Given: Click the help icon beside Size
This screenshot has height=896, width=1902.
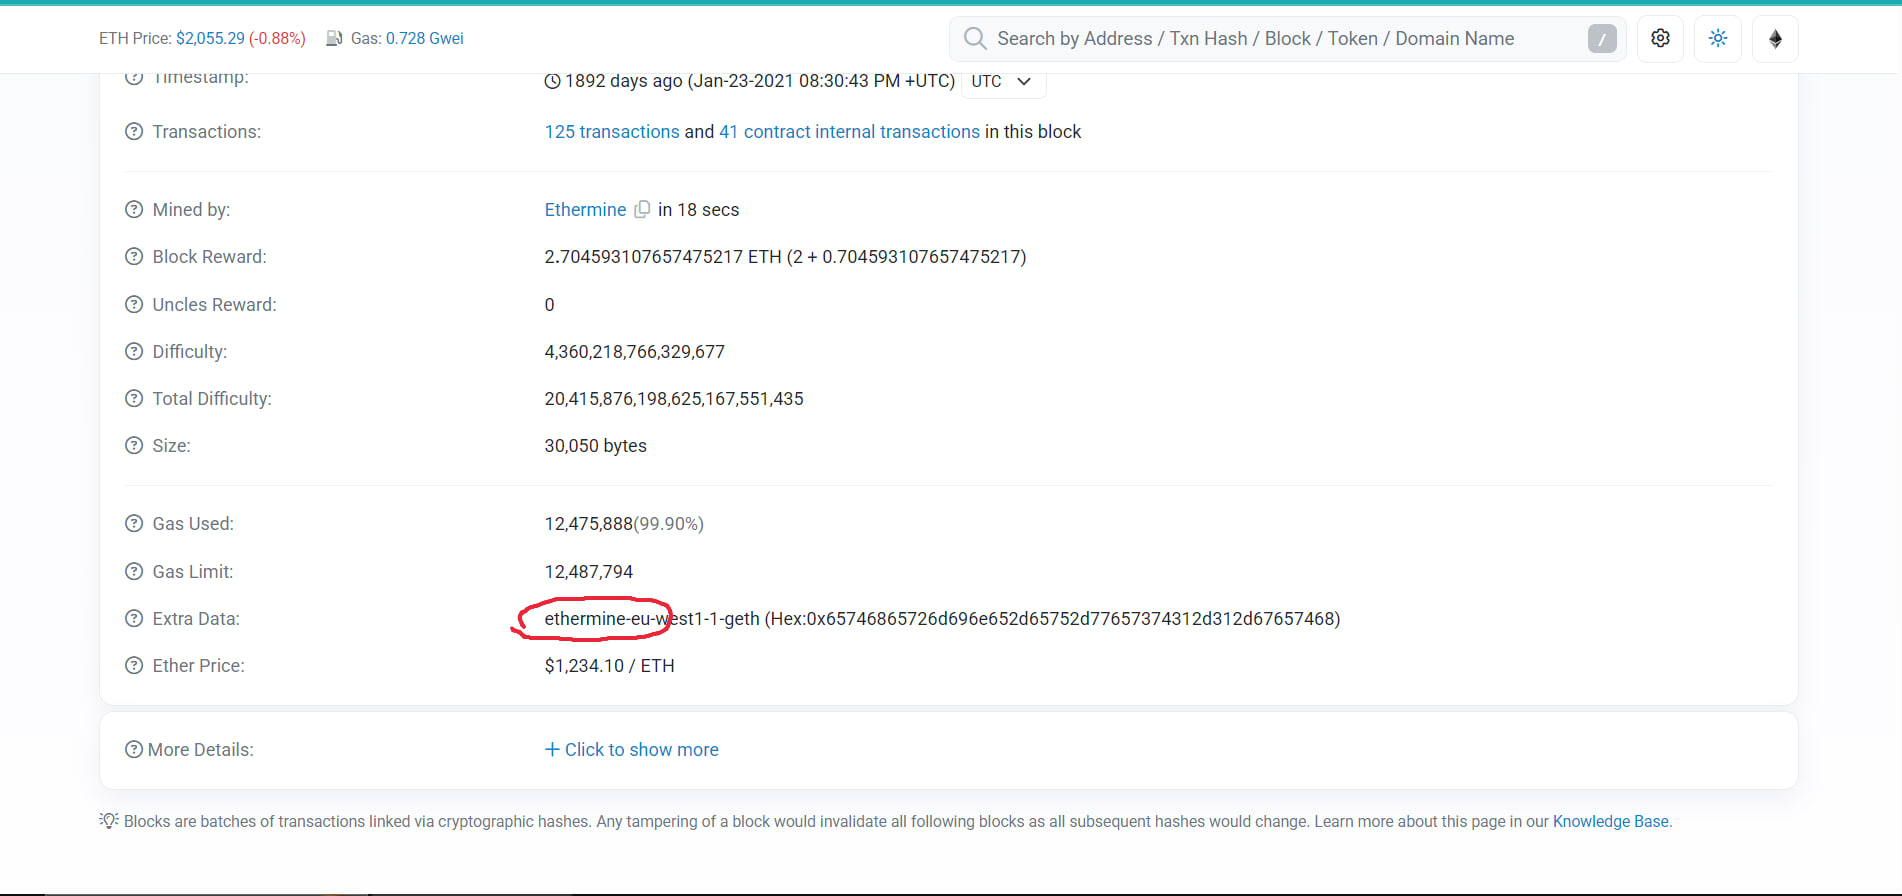Looking at the screenshot, I should [x=134, y=446].
